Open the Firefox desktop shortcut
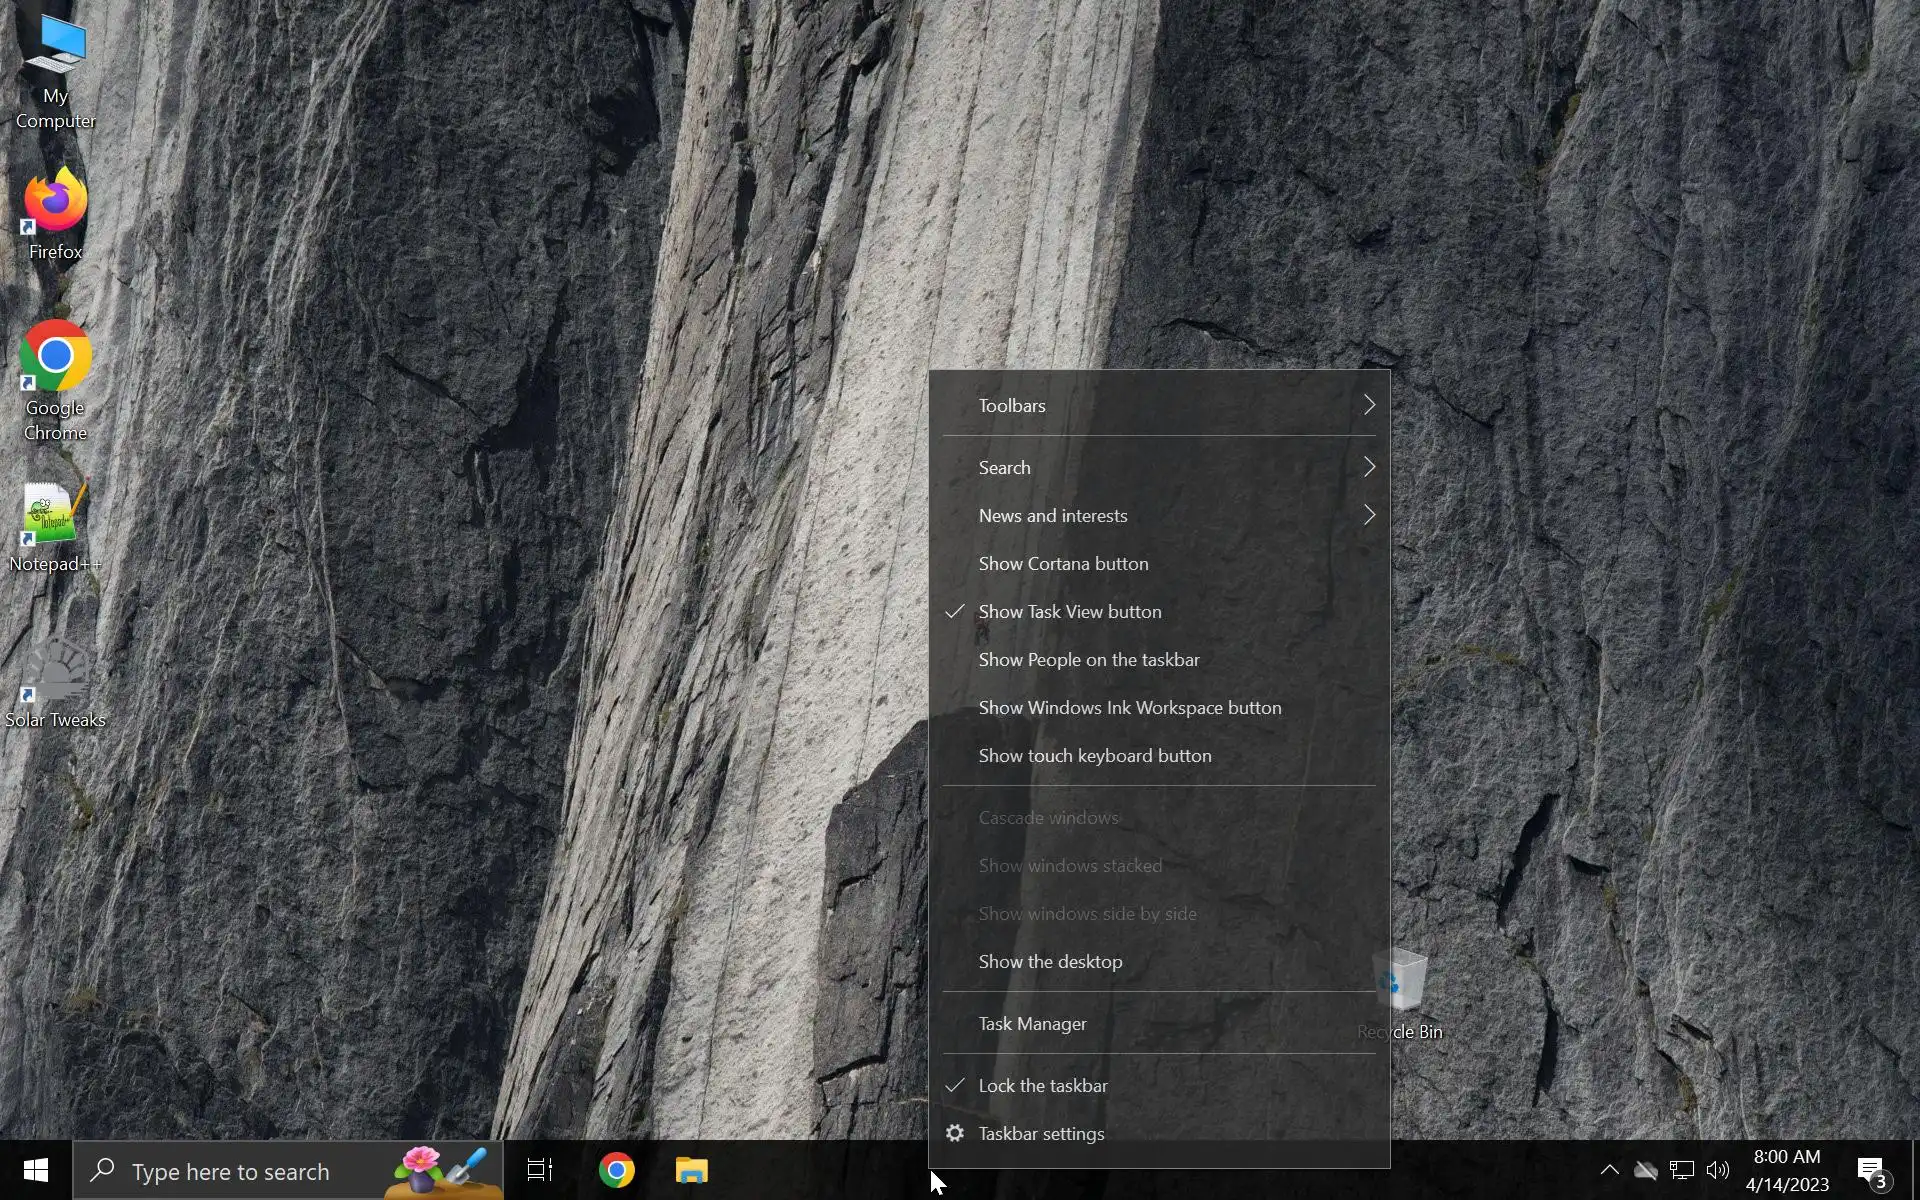The width and height of the screenshot is (1920, 1200). pyautogui.click(x=55, y=205)
